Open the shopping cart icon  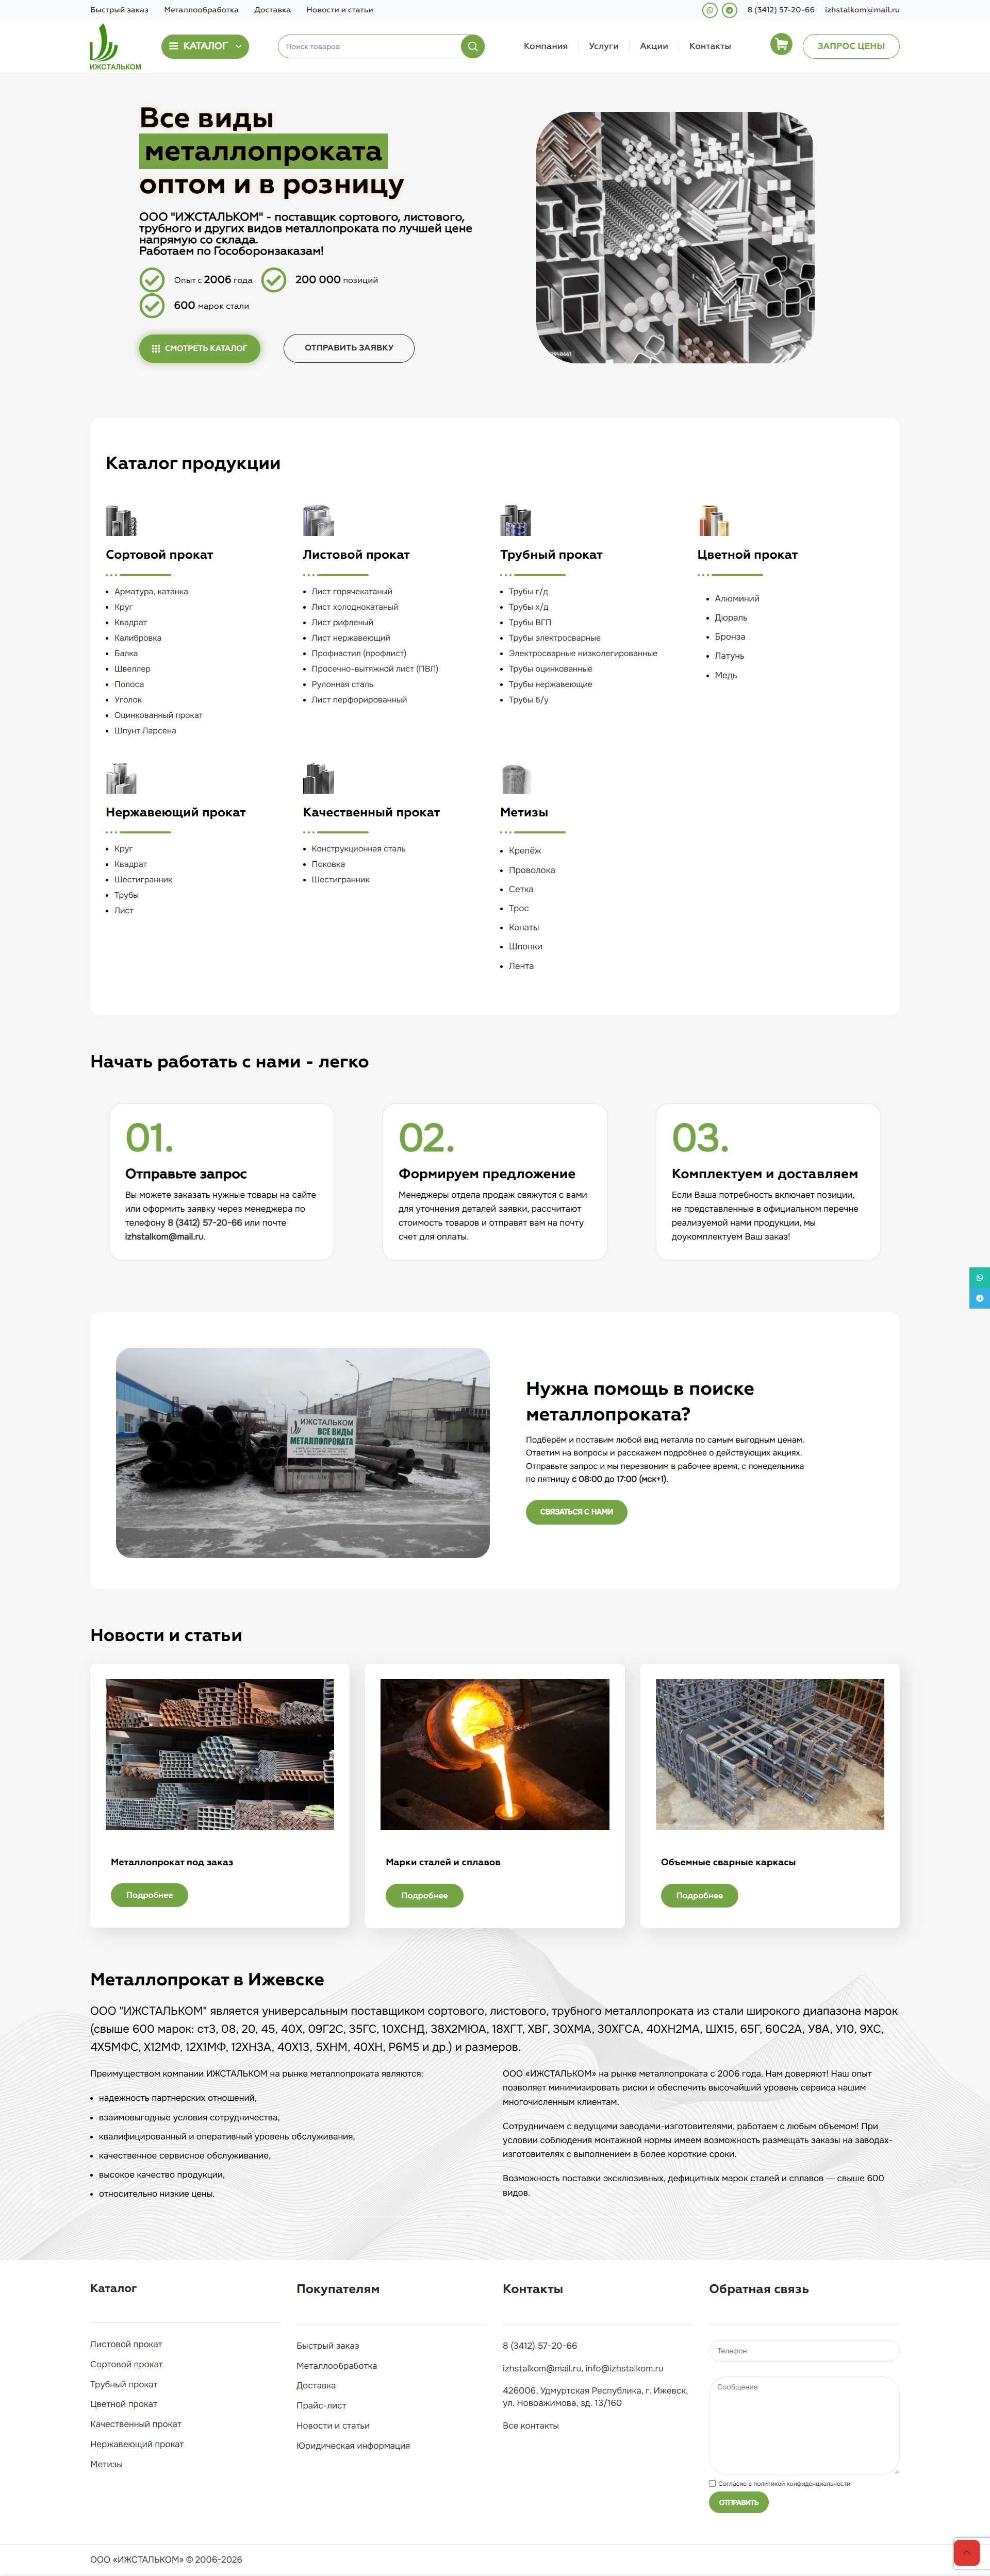tap(781, 45)
